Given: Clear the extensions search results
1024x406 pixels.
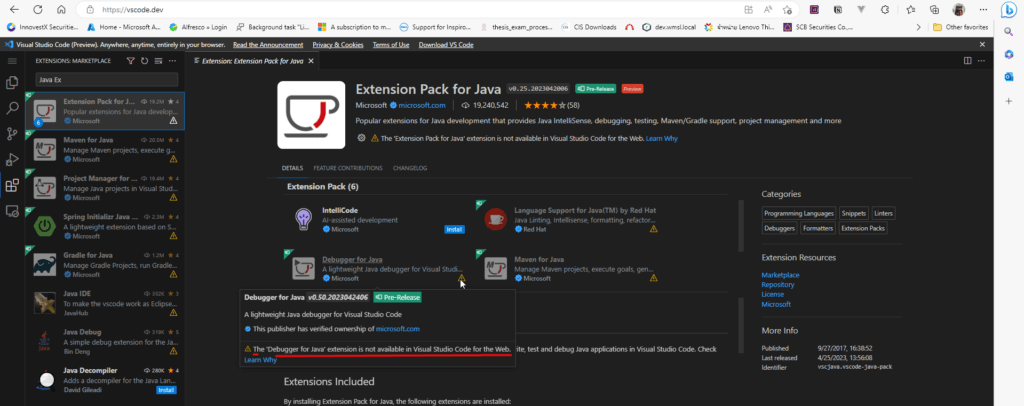Looking at the screenshot, I should [x=158, y=61].
